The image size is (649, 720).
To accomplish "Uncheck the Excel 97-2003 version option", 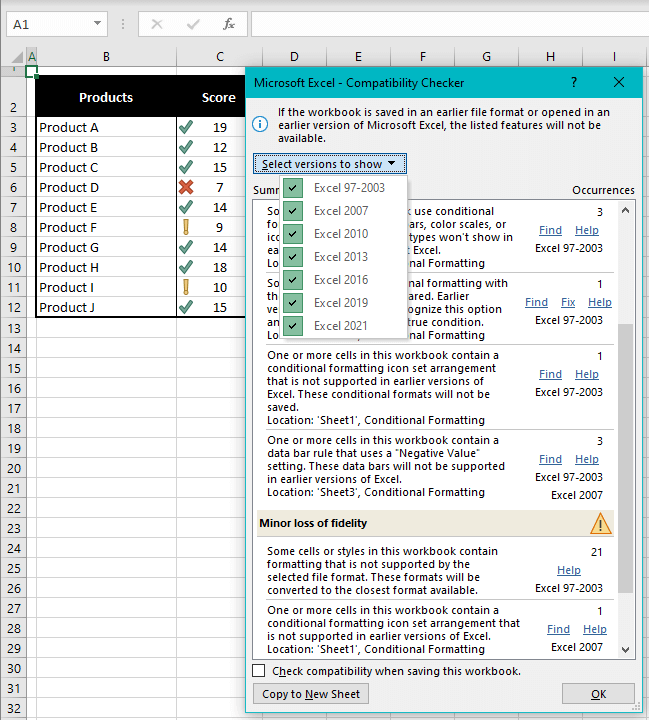I will (x=293, y=188).
